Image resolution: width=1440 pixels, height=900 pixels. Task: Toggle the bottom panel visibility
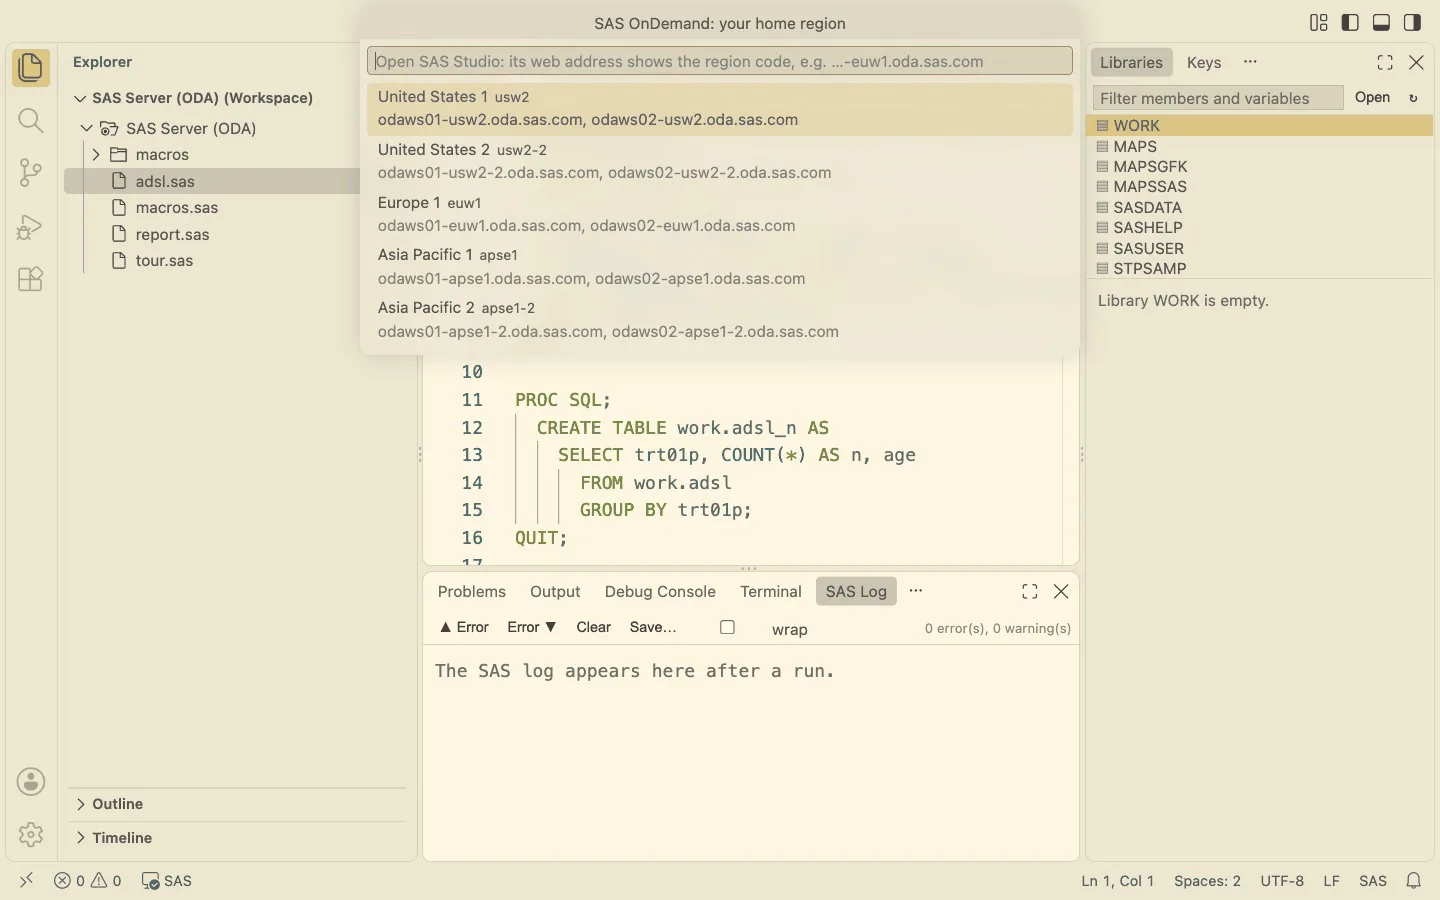coord(1382,23)
